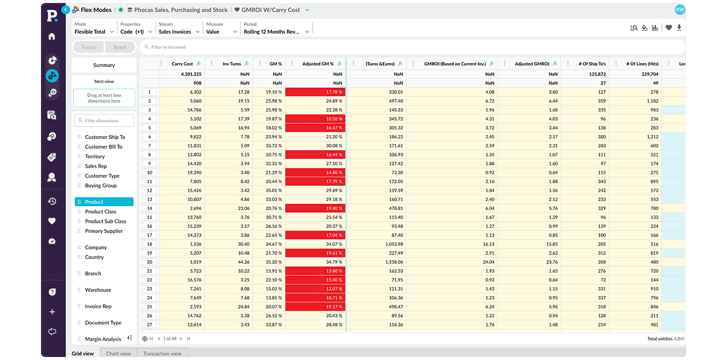Image resolution: width=720 pixels, height=360 pixels.
Task: Click the fx icon on Adjusted GM % column
Action: coord(339,63)
